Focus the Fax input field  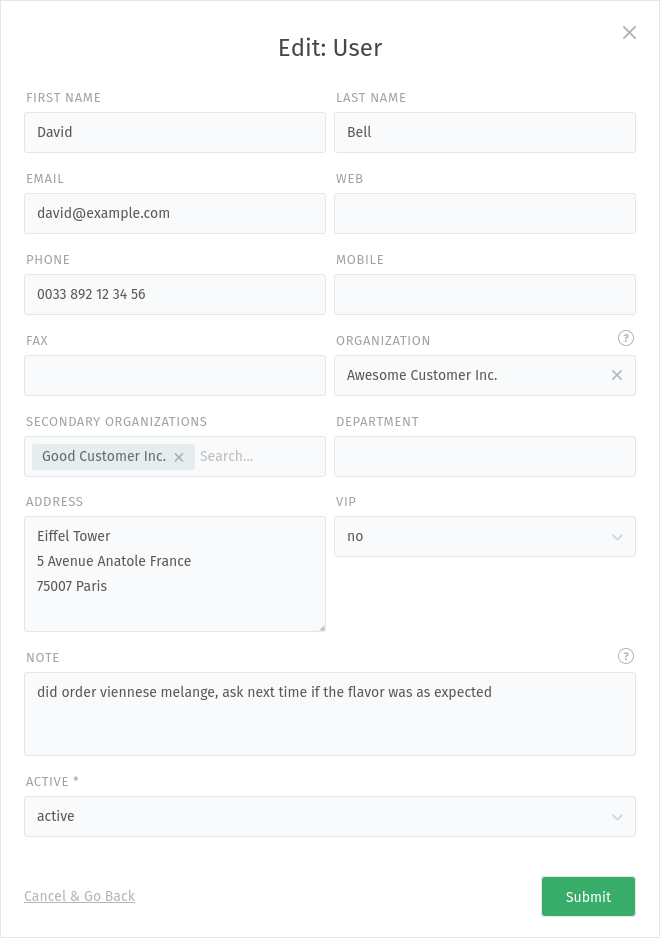[175, 375]
